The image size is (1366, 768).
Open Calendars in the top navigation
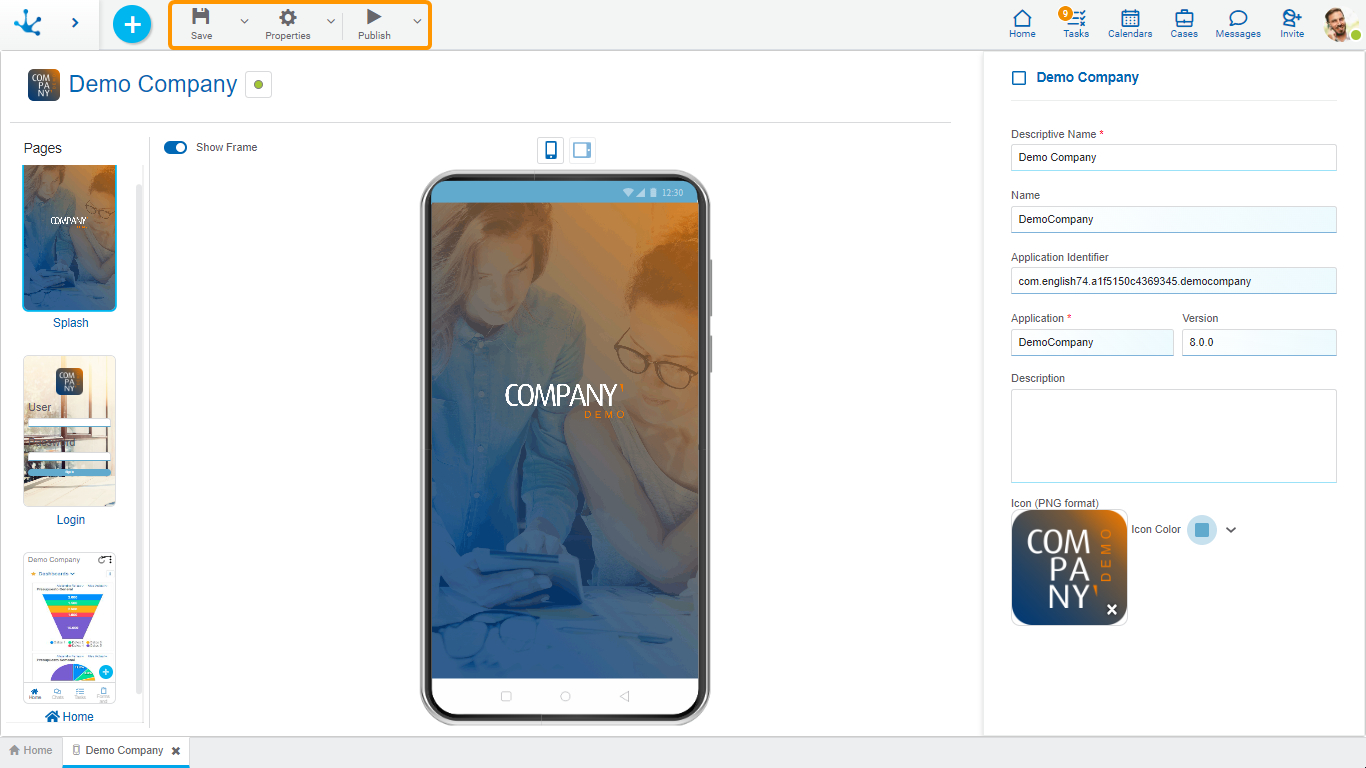[1130, 24]
